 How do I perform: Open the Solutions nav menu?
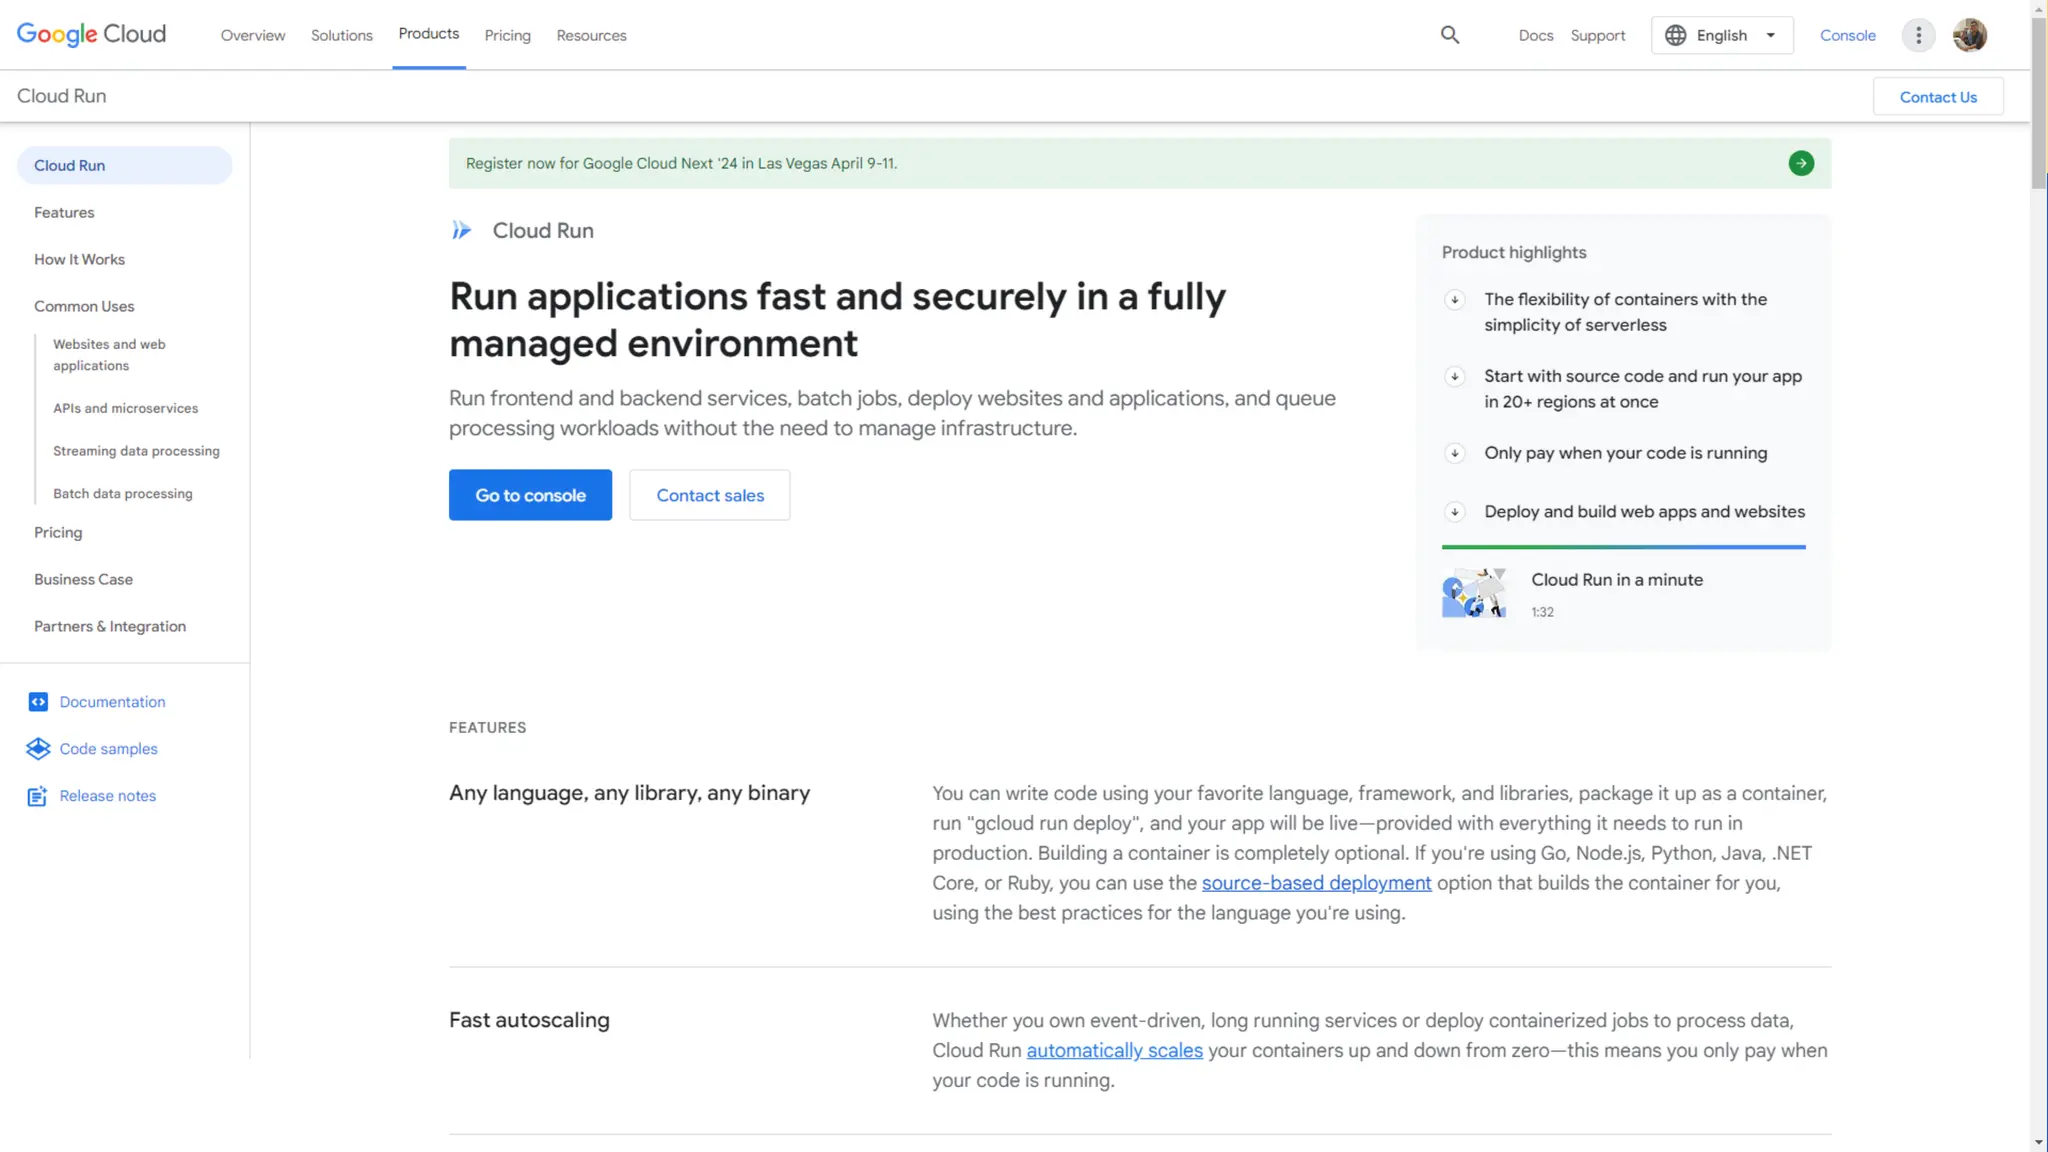(x=342, y=35)
